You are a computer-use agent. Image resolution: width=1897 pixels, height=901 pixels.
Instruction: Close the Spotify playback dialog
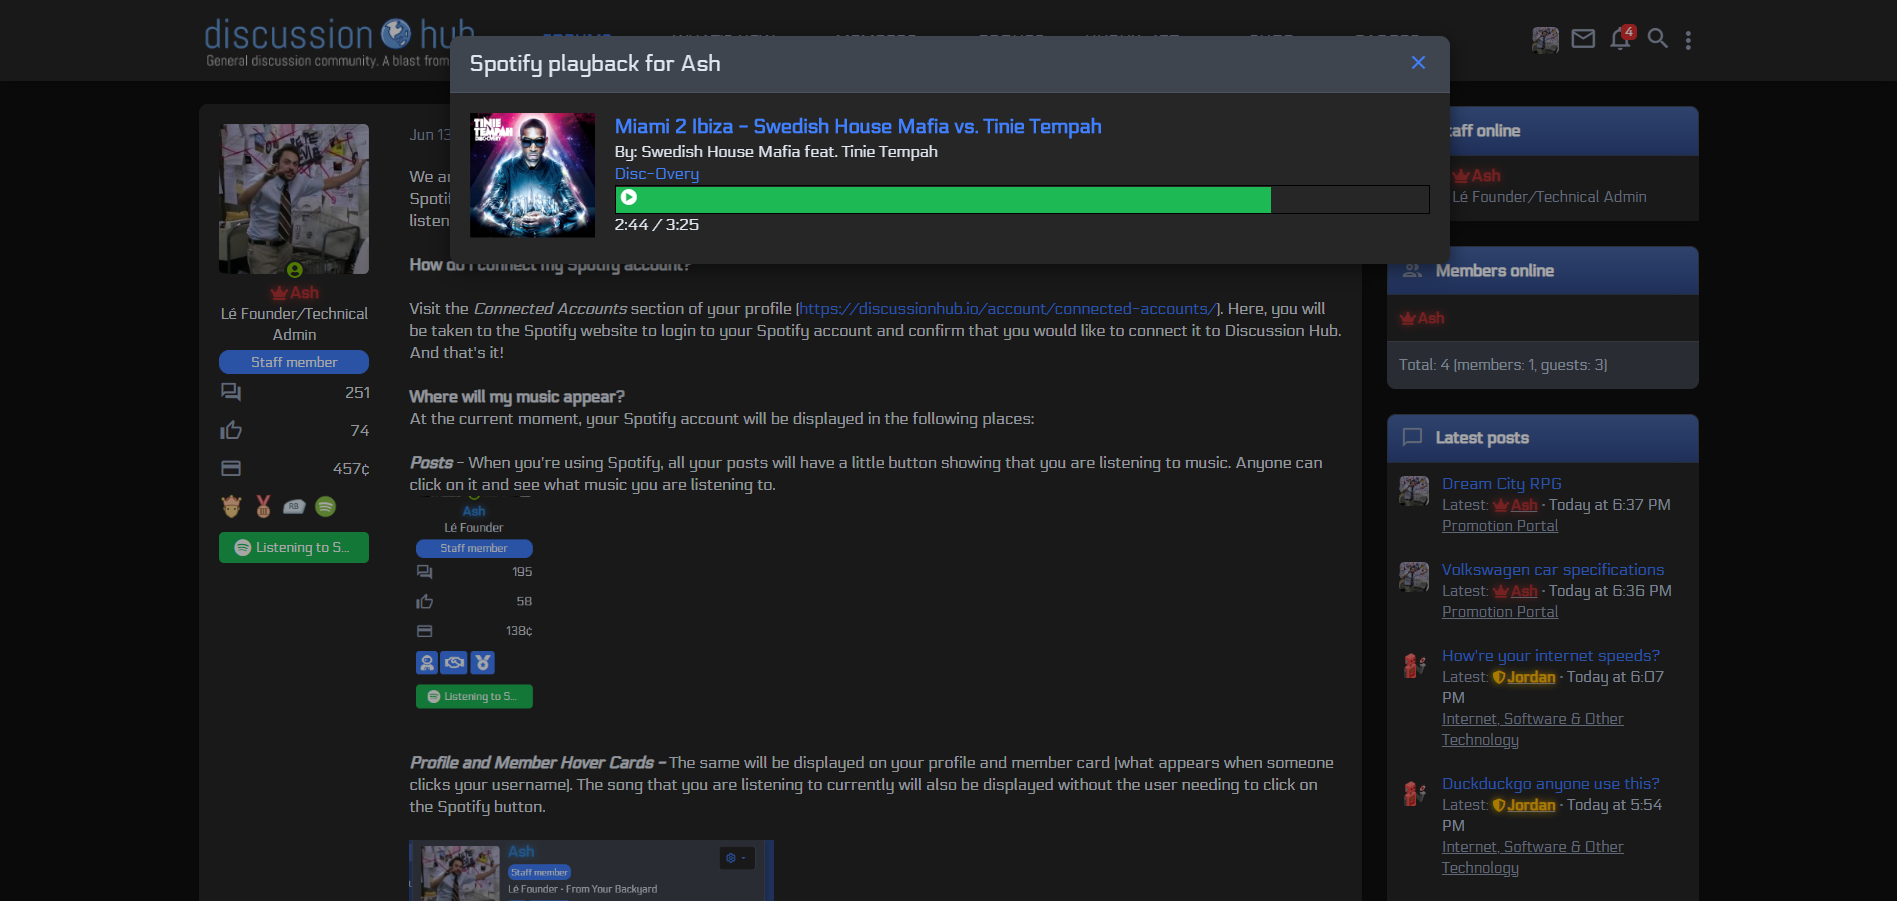pyautogui.click(x=1418, y=63)
